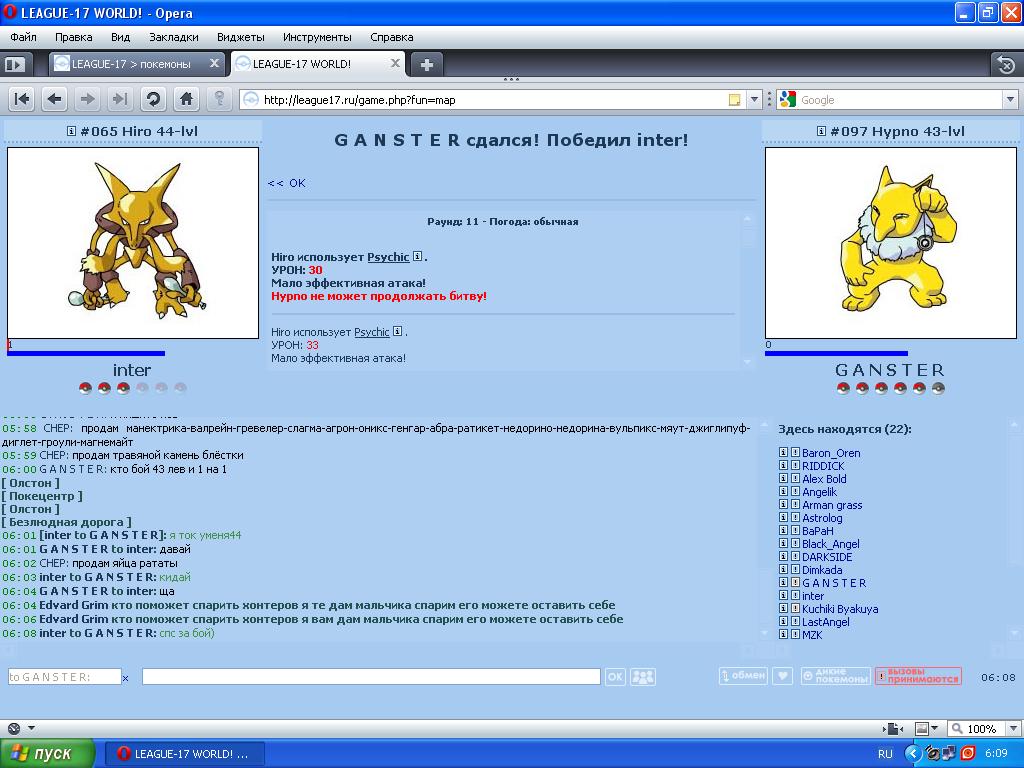The height and width of the screenshot is (768, 1024).
Task: Expand dropdown arrow beside status globe icon
Action: pos(31,728)
